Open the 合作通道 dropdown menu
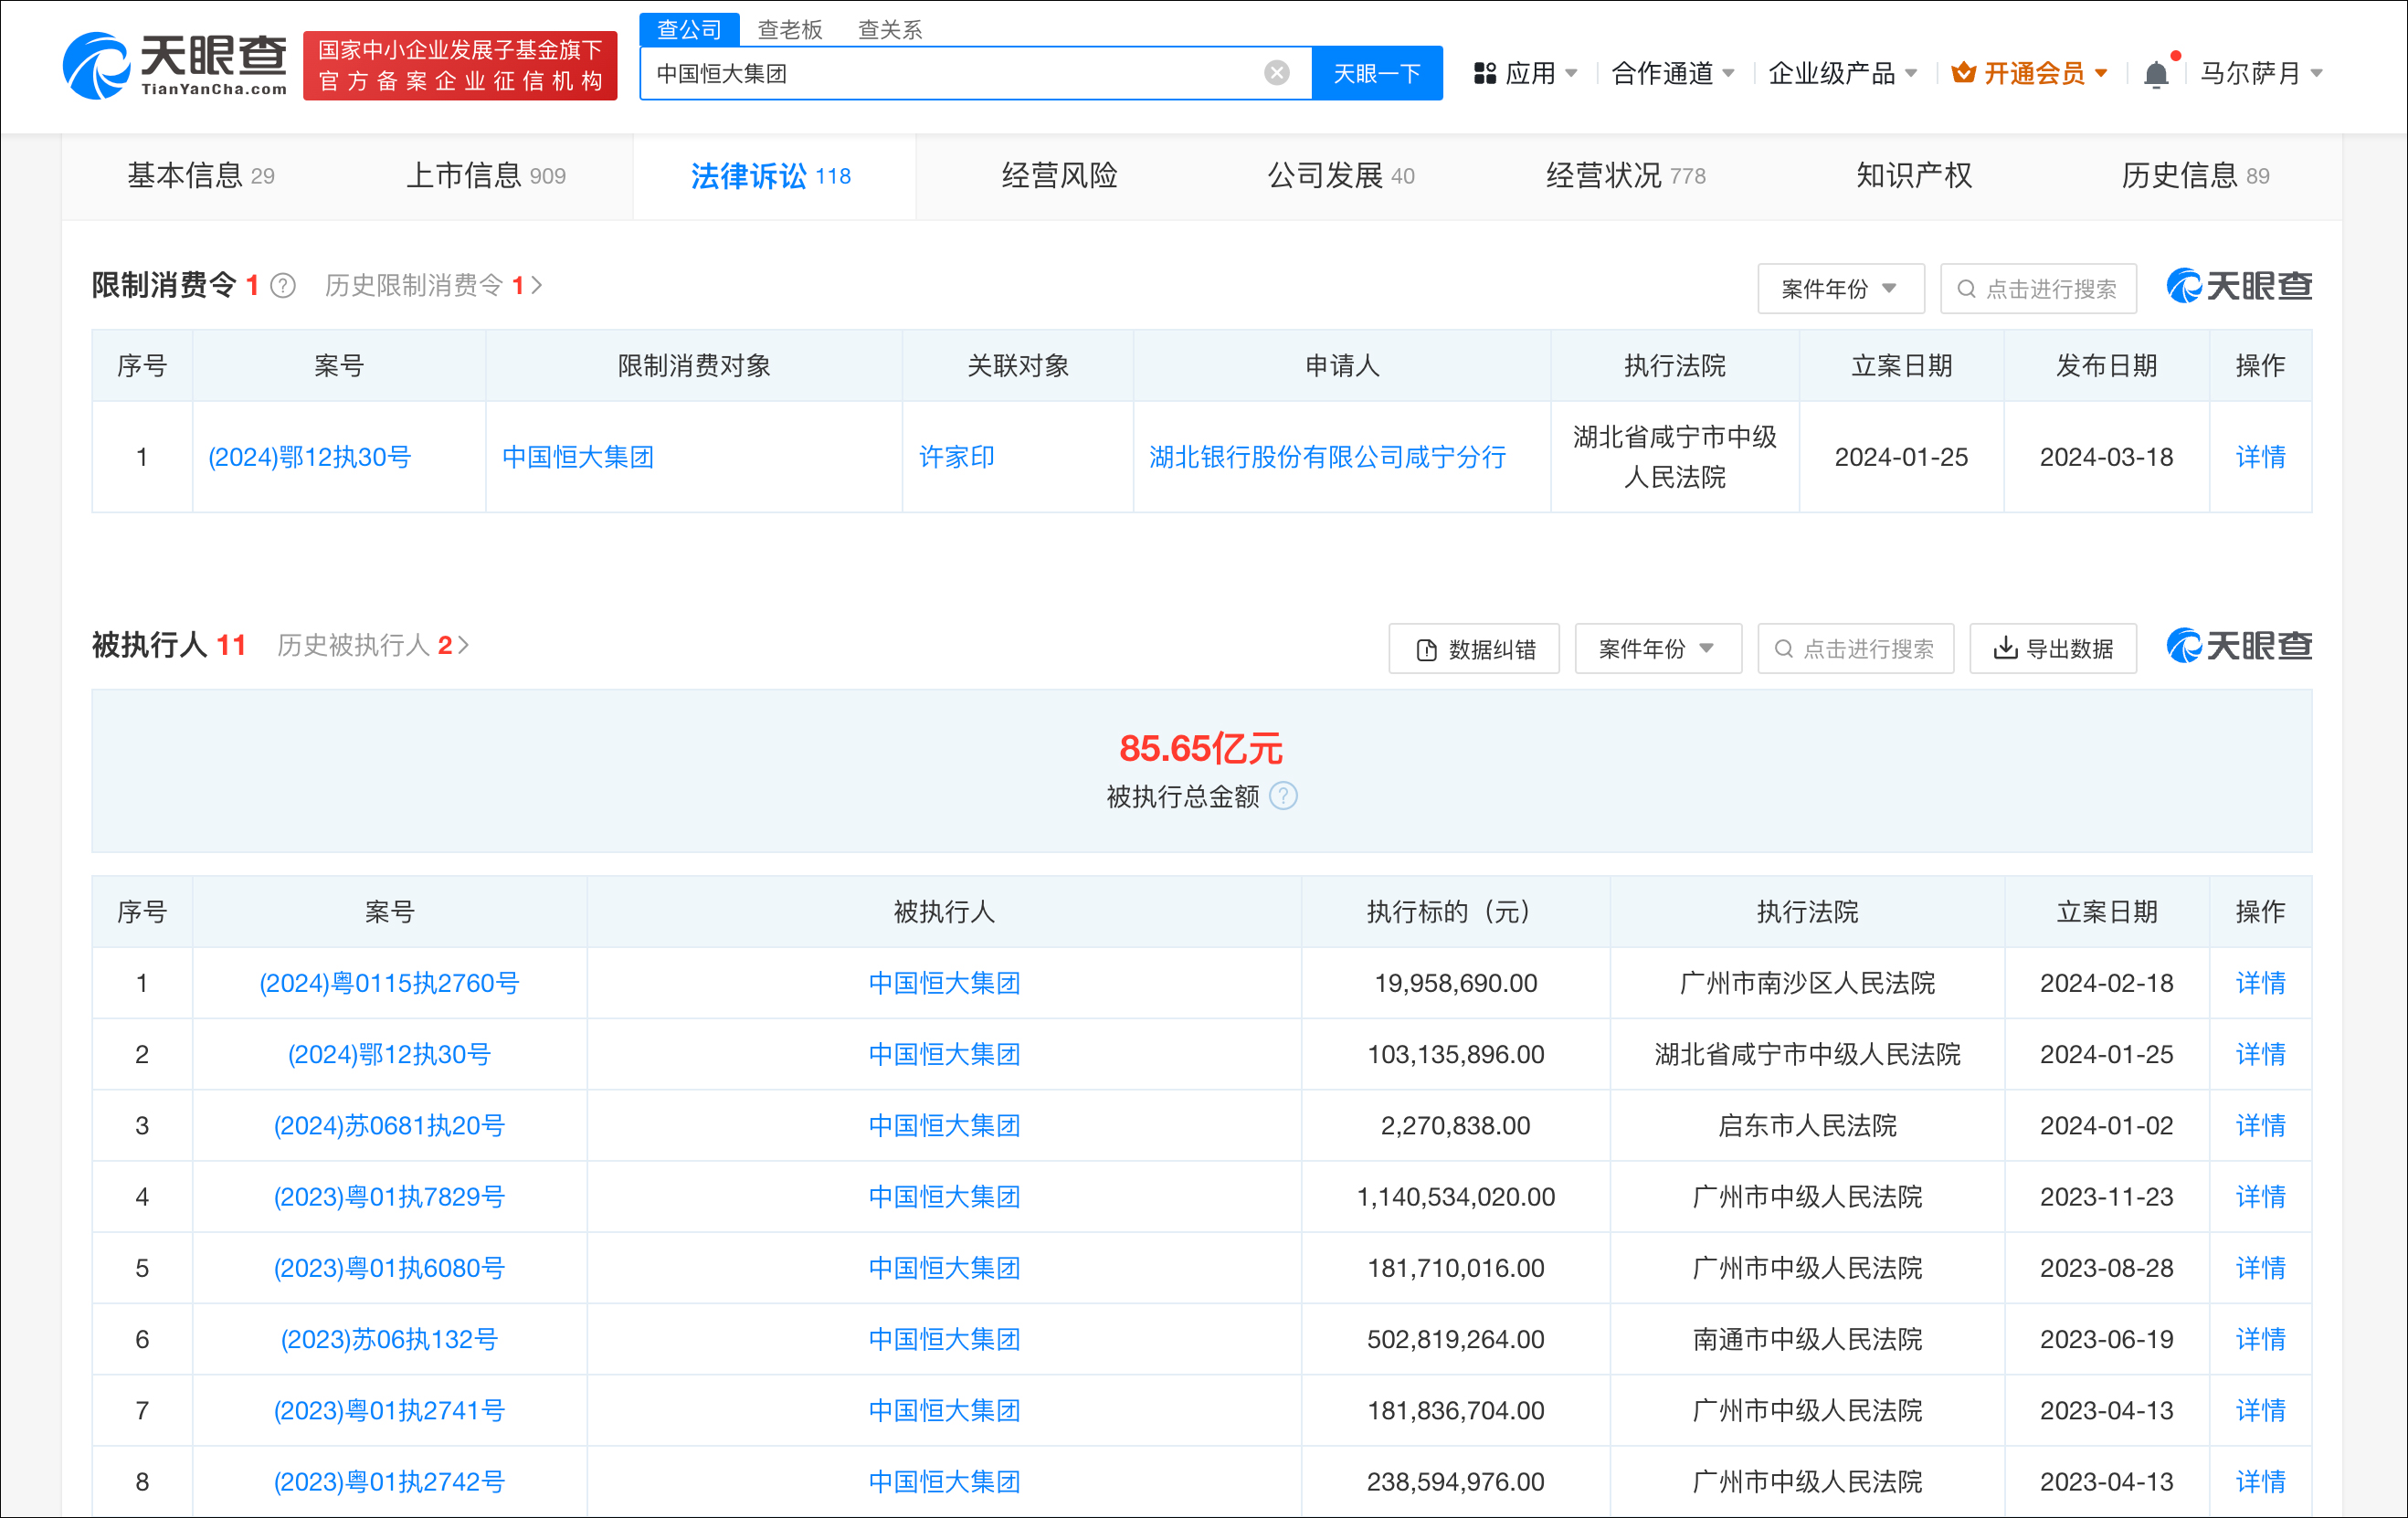2408x1518 pixels. [1673, 73]
